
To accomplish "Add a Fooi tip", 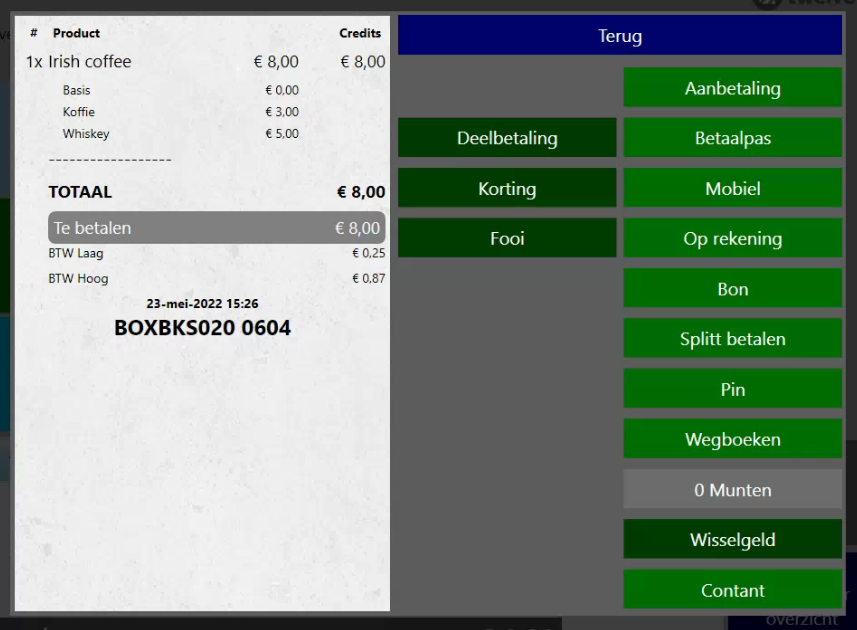I will pos(507,238).
